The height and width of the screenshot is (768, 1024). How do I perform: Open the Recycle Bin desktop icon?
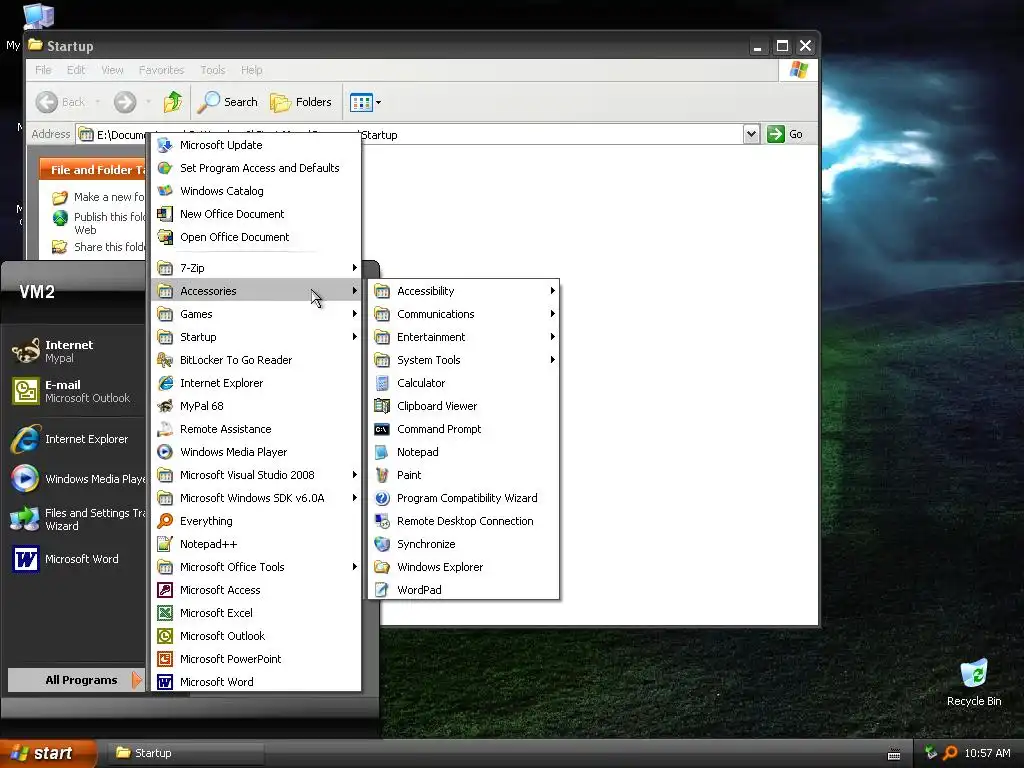[x=974, y=683]
